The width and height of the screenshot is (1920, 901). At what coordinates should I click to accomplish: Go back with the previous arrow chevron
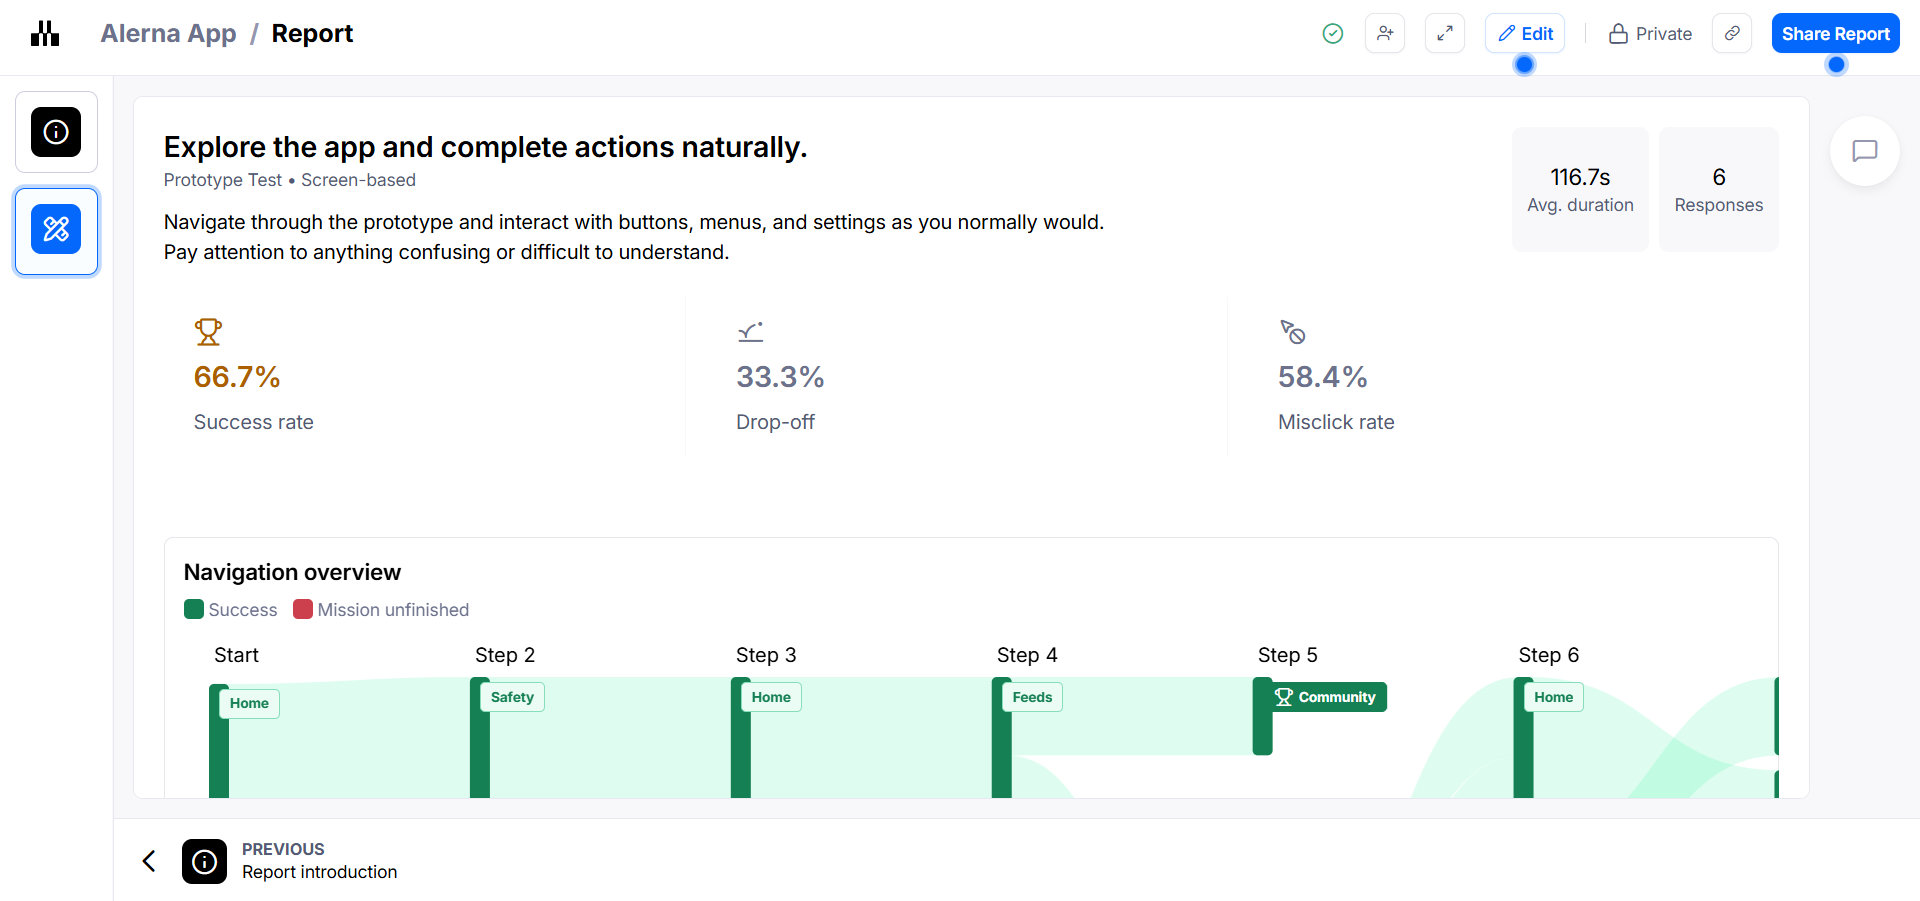pyautogui.click(x=149, y=861)
